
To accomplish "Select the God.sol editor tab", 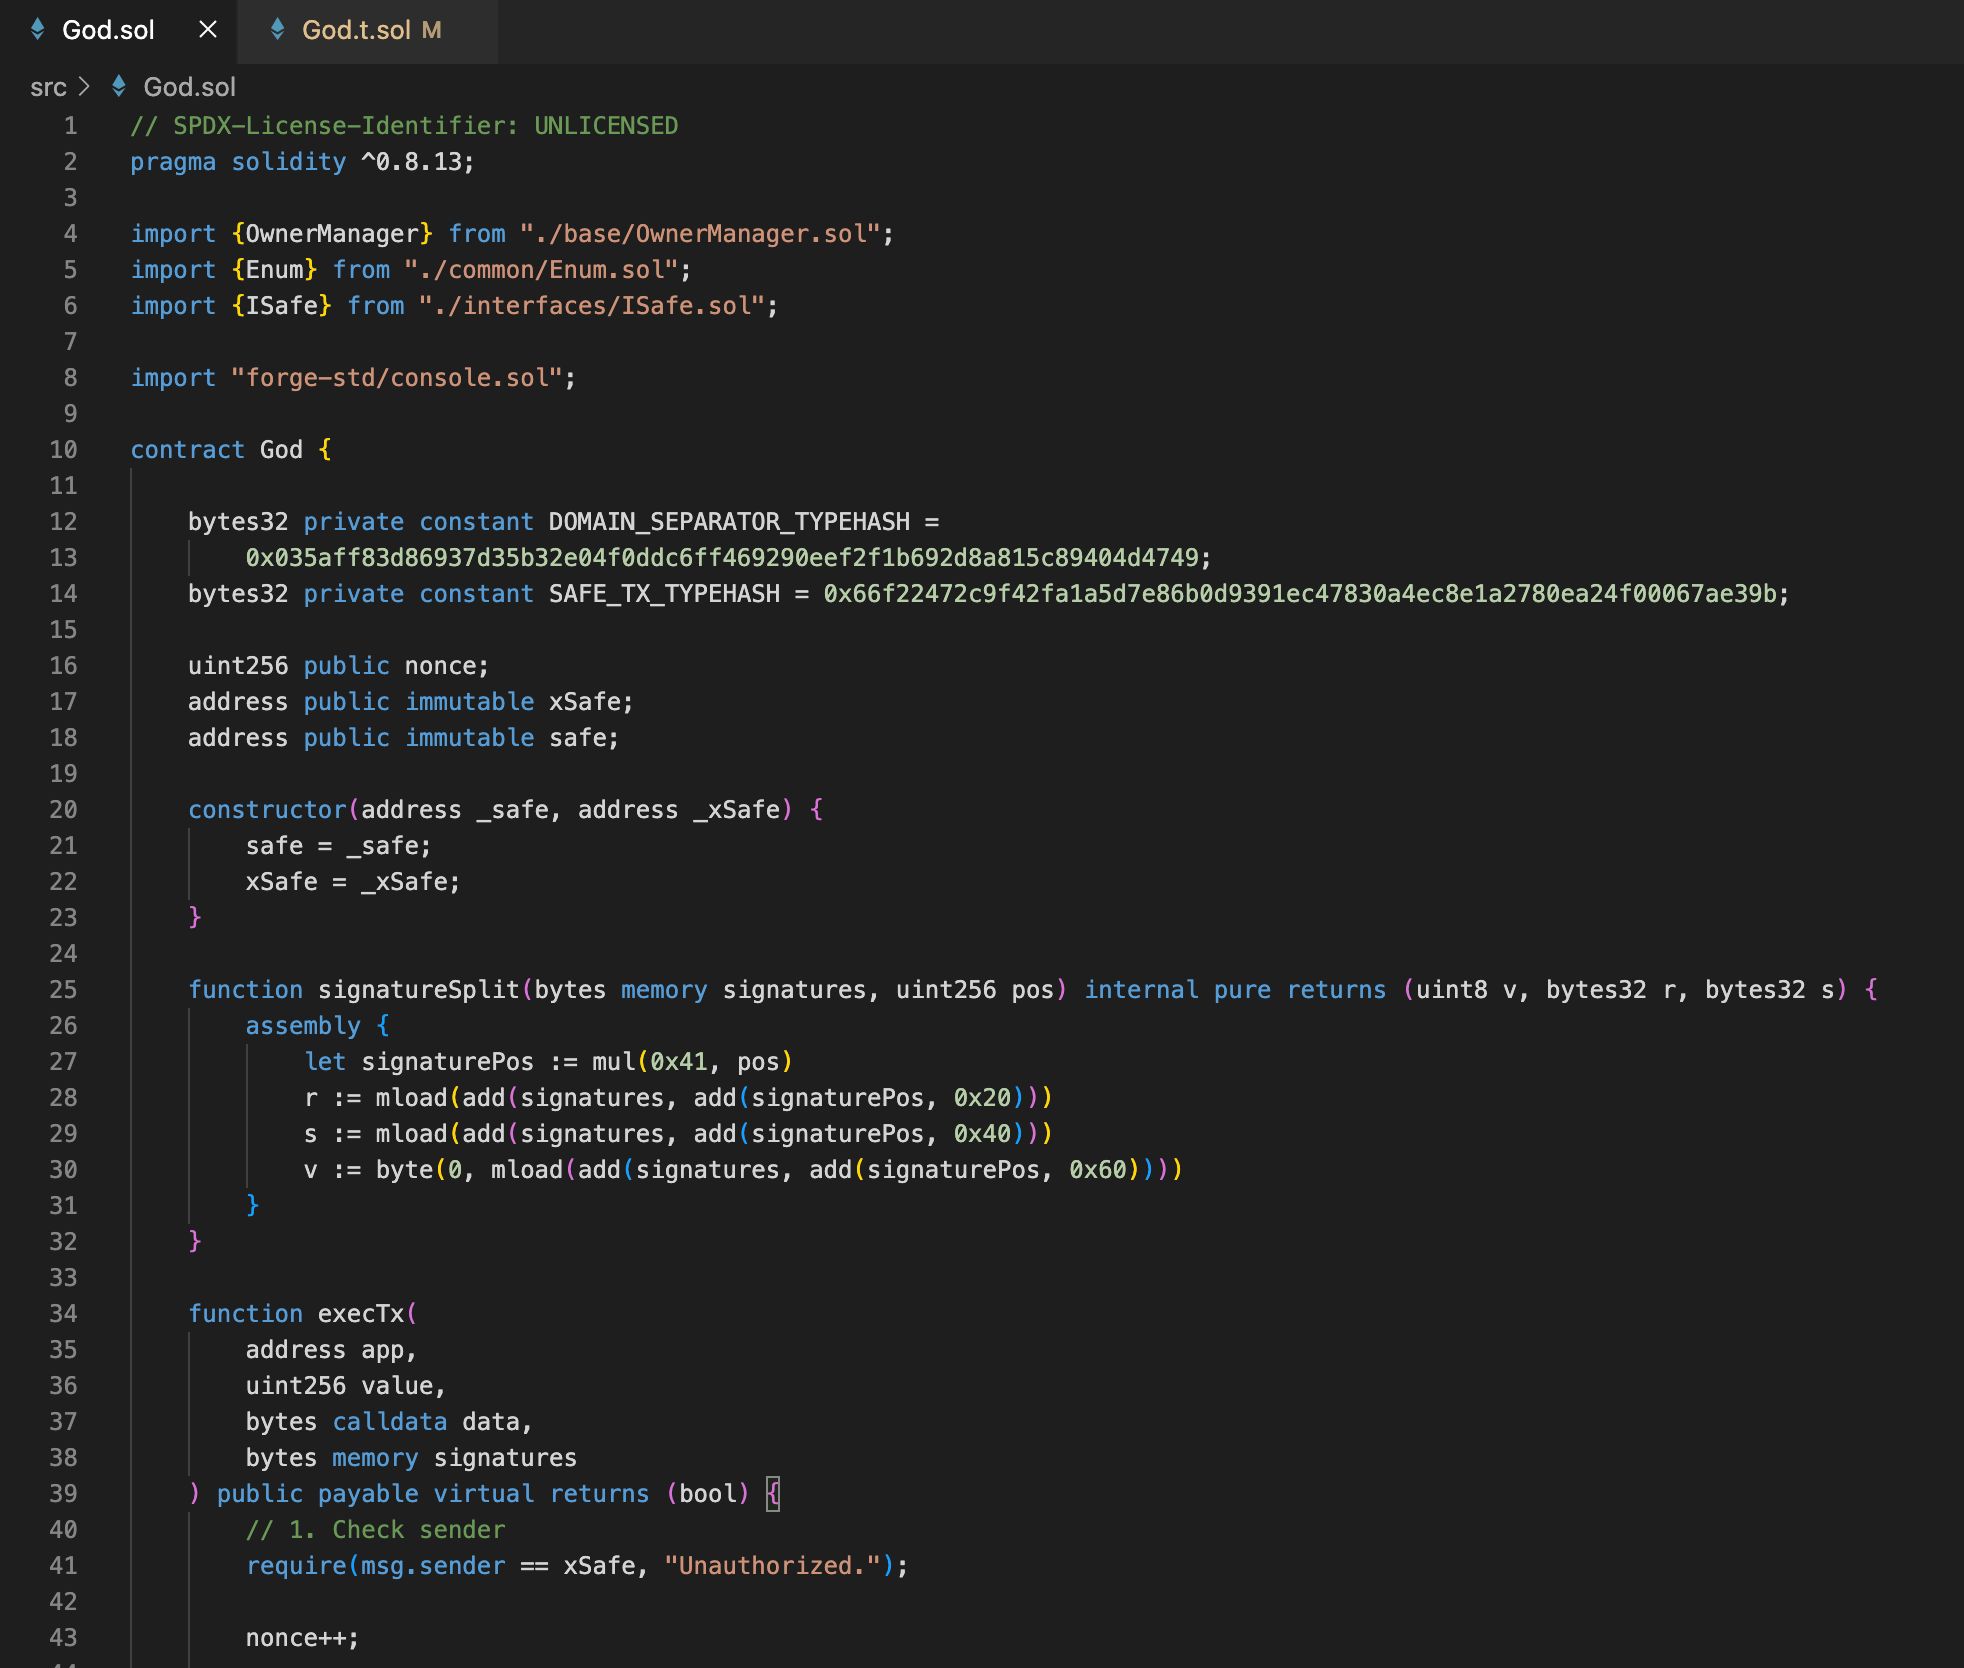I will (x=108, y=30).
